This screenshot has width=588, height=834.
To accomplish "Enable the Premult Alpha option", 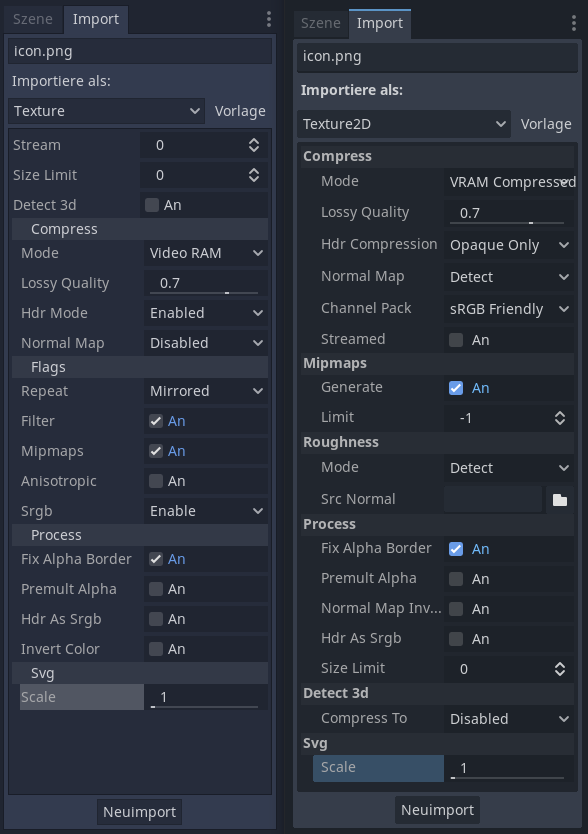I will (455, 578).
